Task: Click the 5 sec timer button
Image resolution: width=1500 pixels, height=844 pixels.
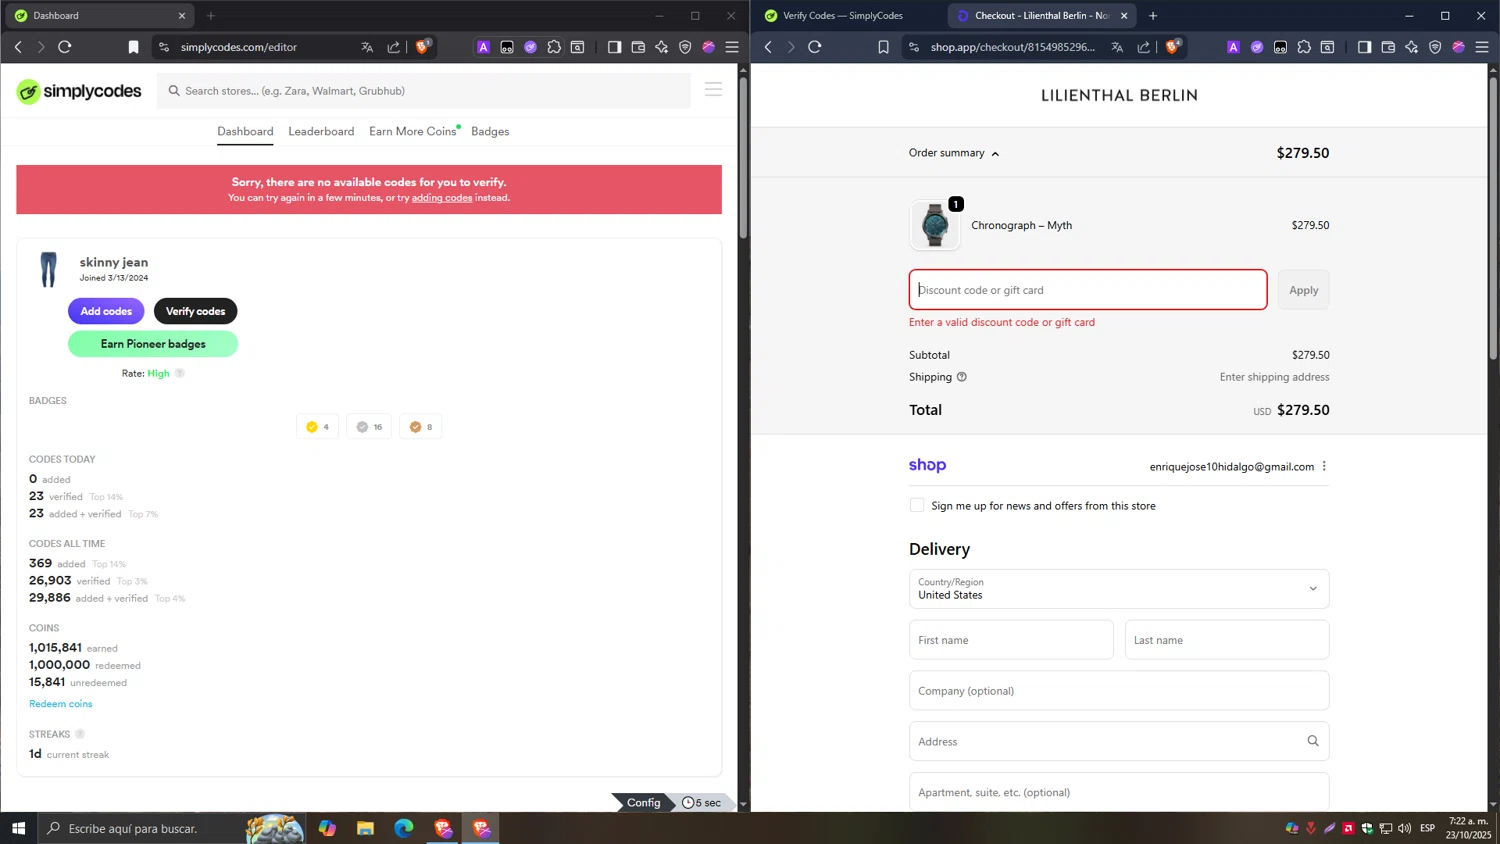Action: tap(701, 803)
